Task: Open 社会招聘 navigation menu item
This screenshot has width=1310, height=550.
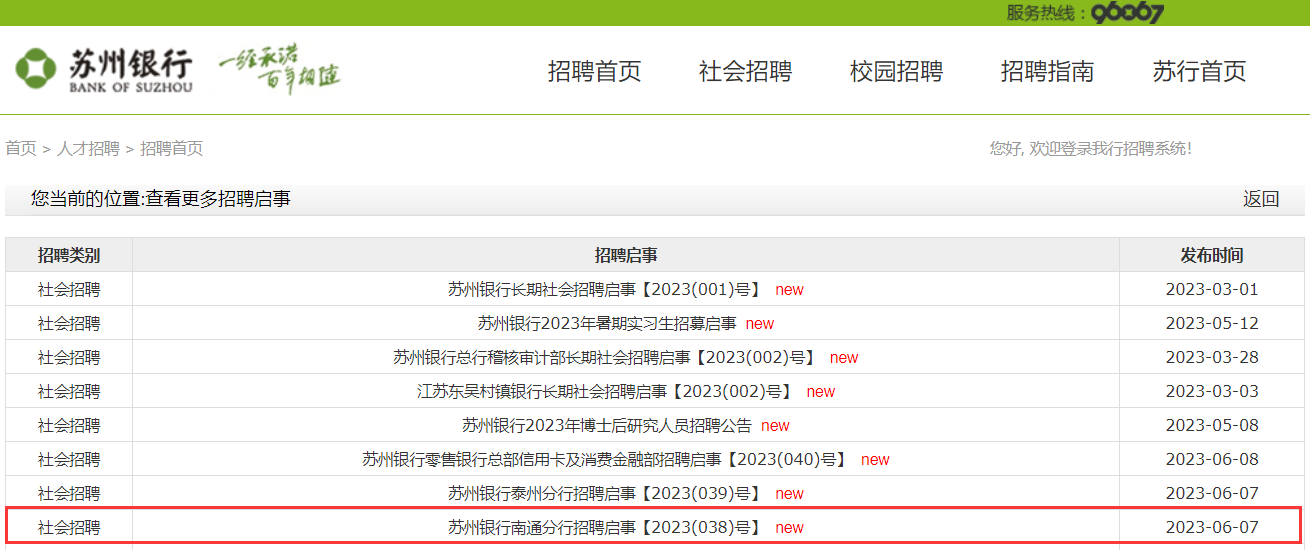Action: point(745,71)
